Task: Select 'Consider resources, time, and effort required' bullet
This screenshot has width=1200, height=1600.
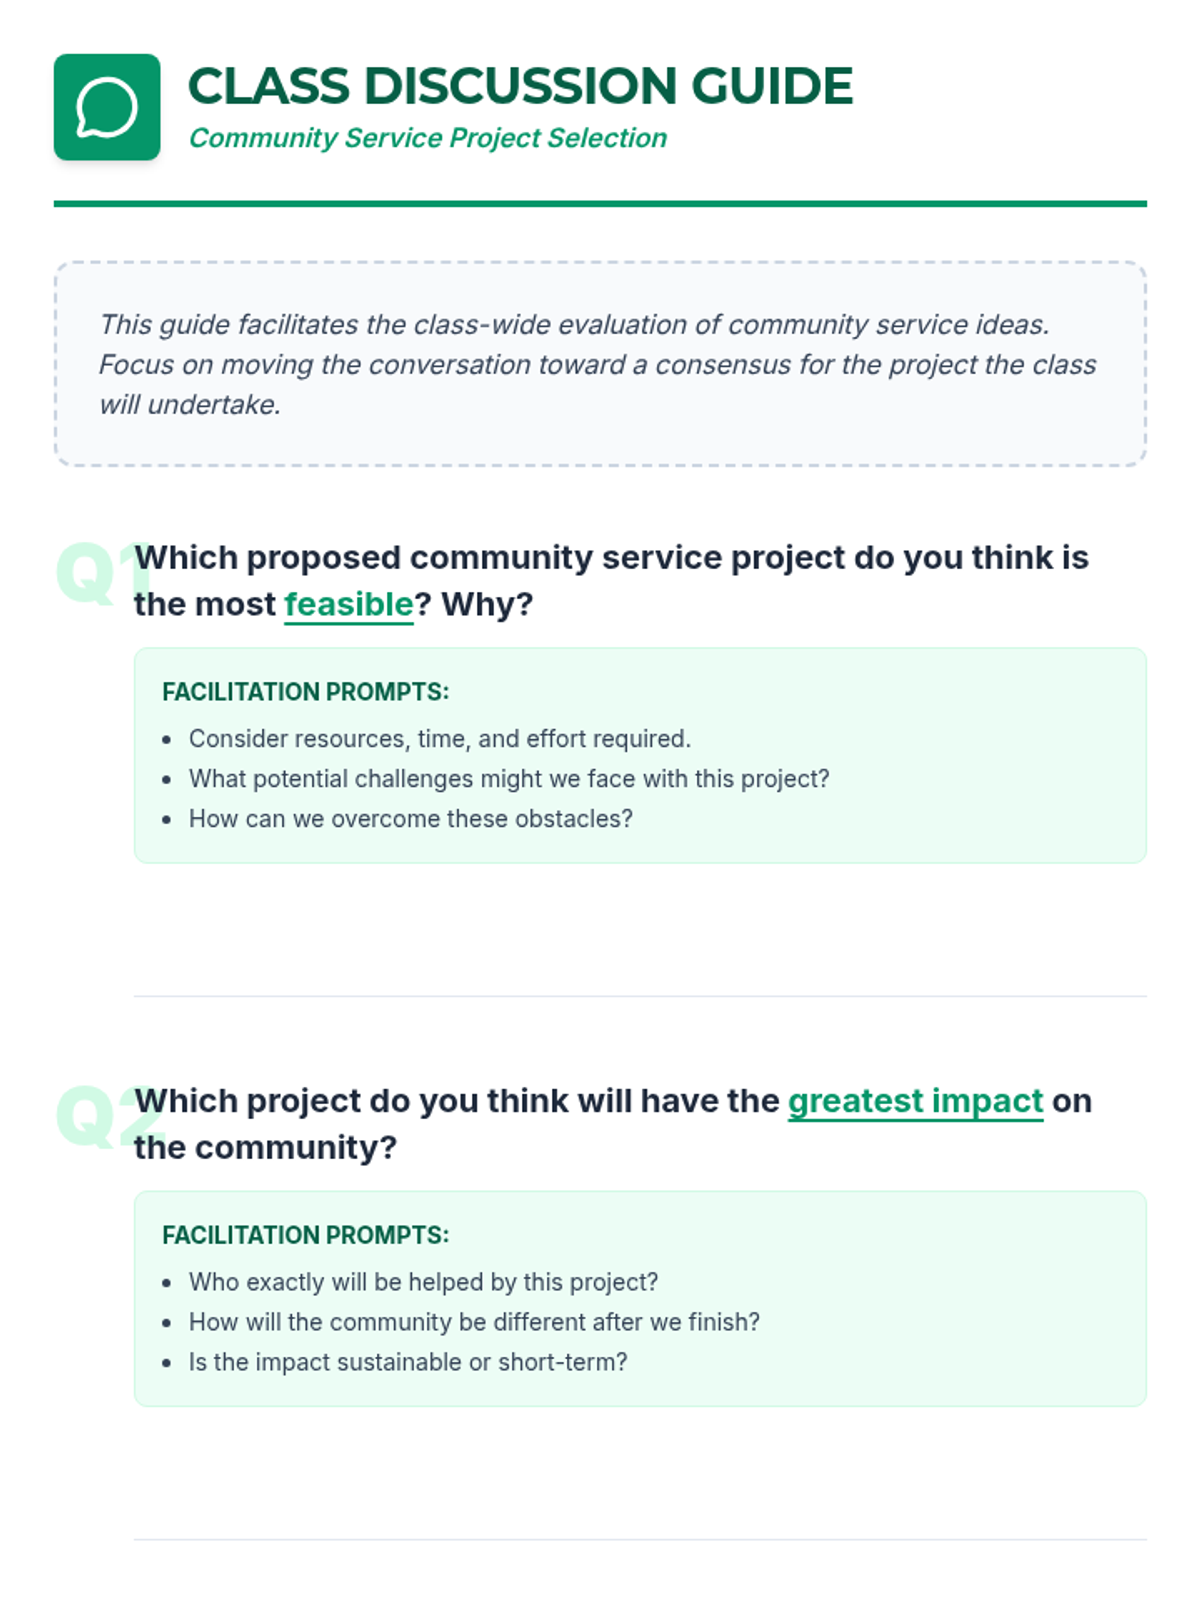Action: pyautogui.click(x=440, y=739)
